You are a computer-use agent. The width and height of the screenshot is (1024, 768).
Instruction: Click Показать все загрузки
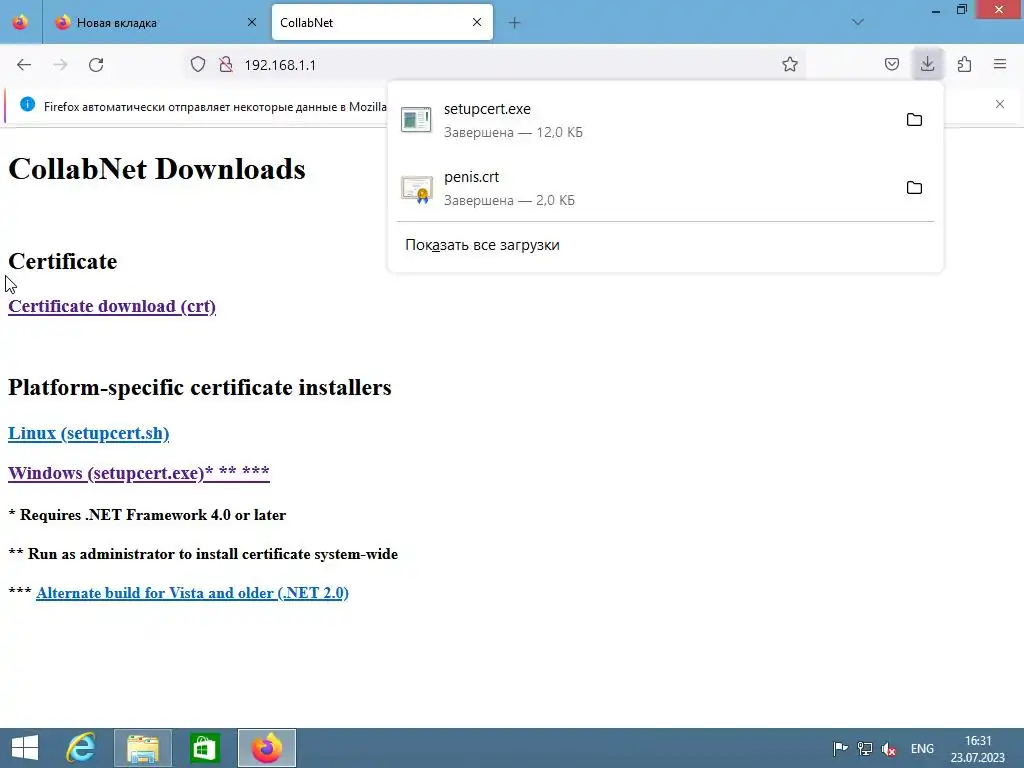(x=482, y=245)
